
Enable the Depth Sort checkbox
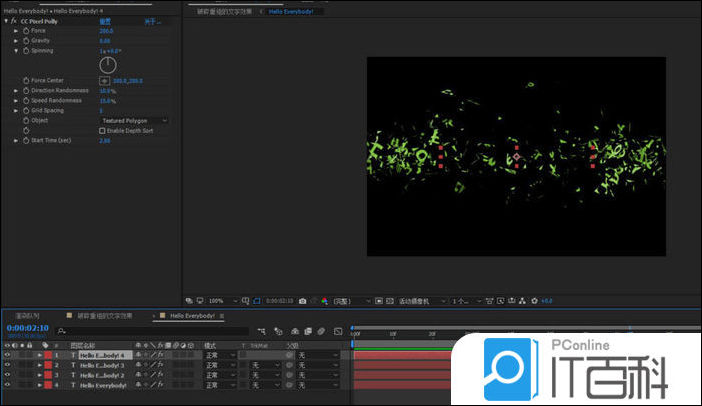102,131
